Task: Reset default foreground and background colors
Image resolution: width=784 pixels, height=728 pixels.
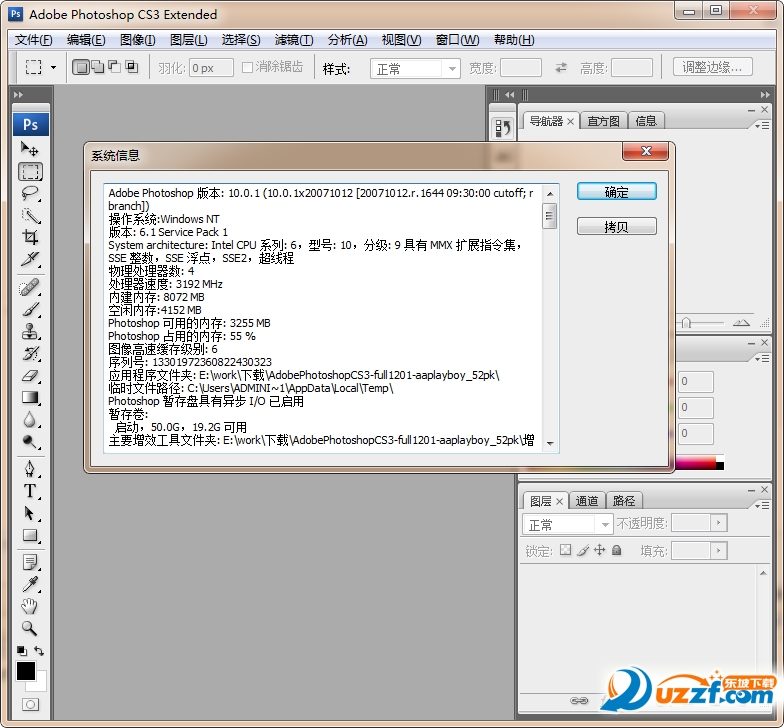Action: point(22,650)
